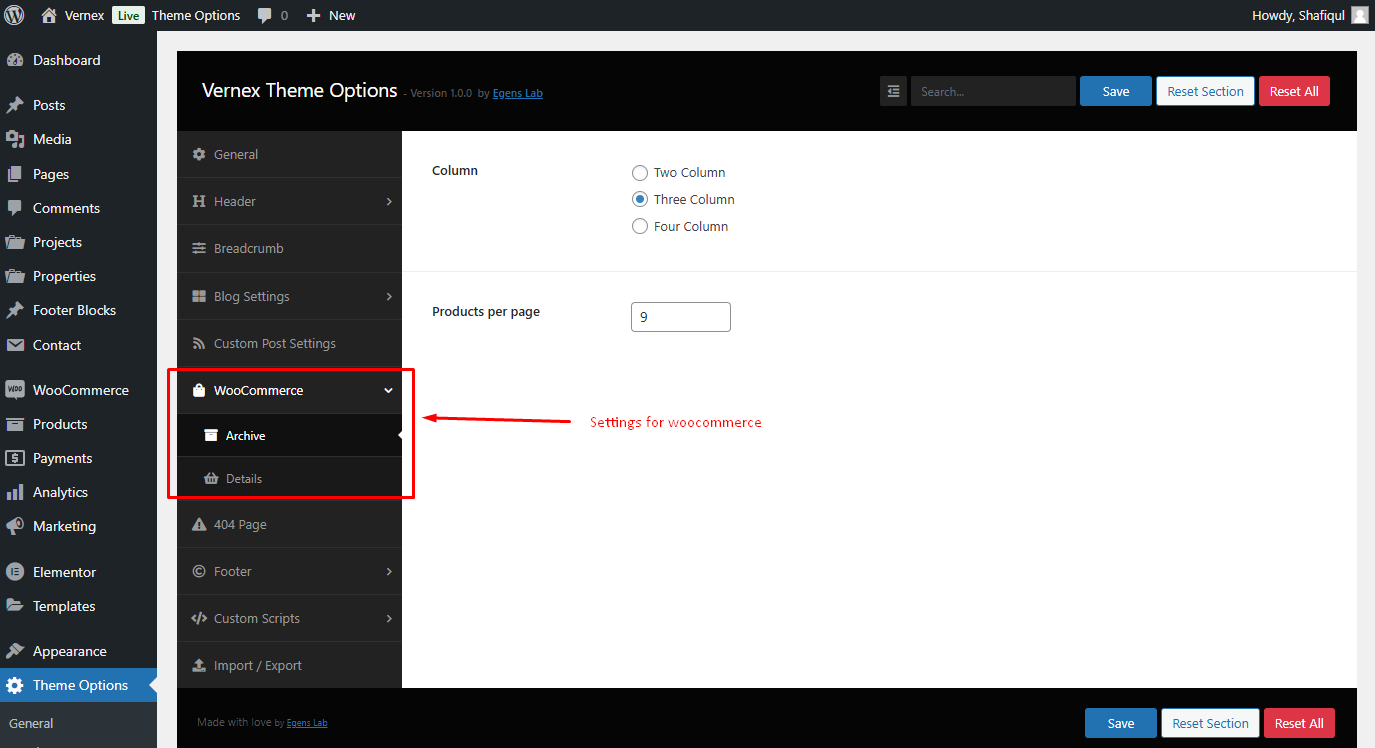Click the Posts pin icon
The height and width of the screenshot is (748, 1375).
point(15,105)
